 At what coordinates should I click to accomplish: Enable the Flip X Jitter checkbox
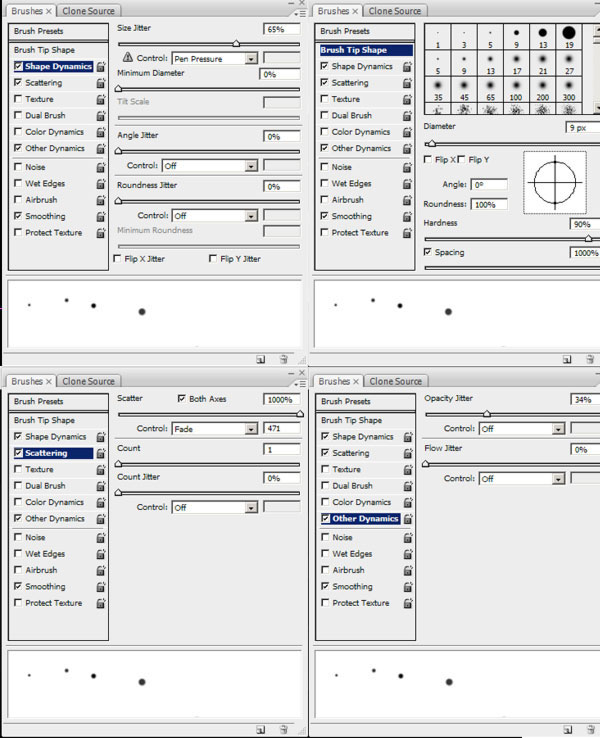[119, 259]
